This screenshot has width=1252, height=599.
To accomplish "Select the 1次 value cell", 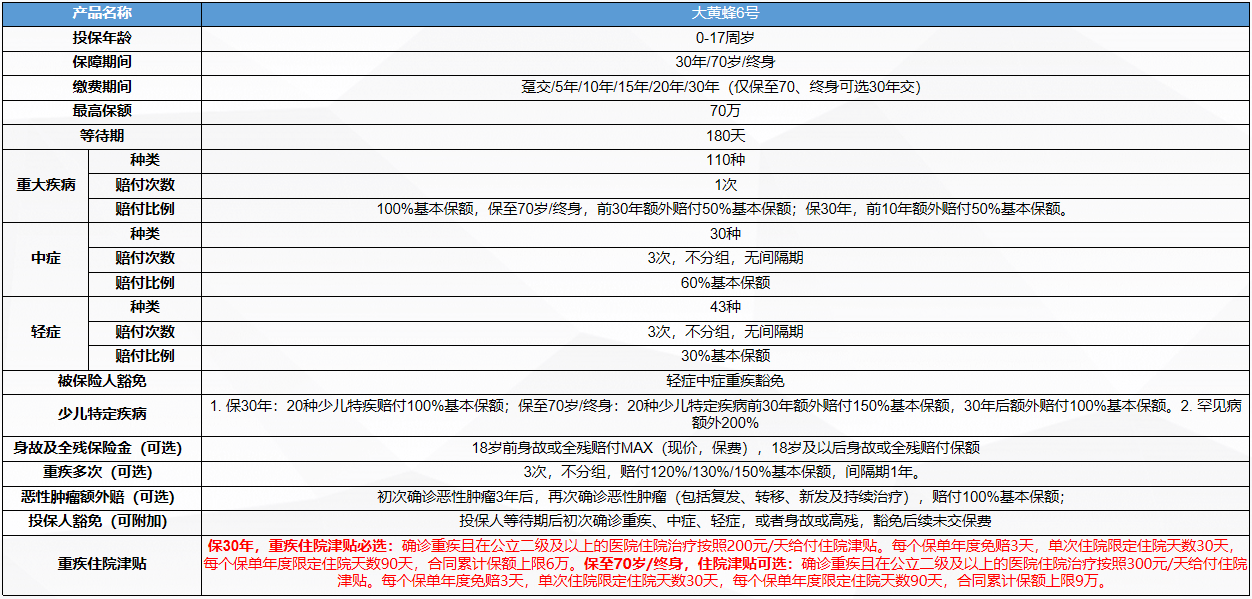I will point(725,185).
